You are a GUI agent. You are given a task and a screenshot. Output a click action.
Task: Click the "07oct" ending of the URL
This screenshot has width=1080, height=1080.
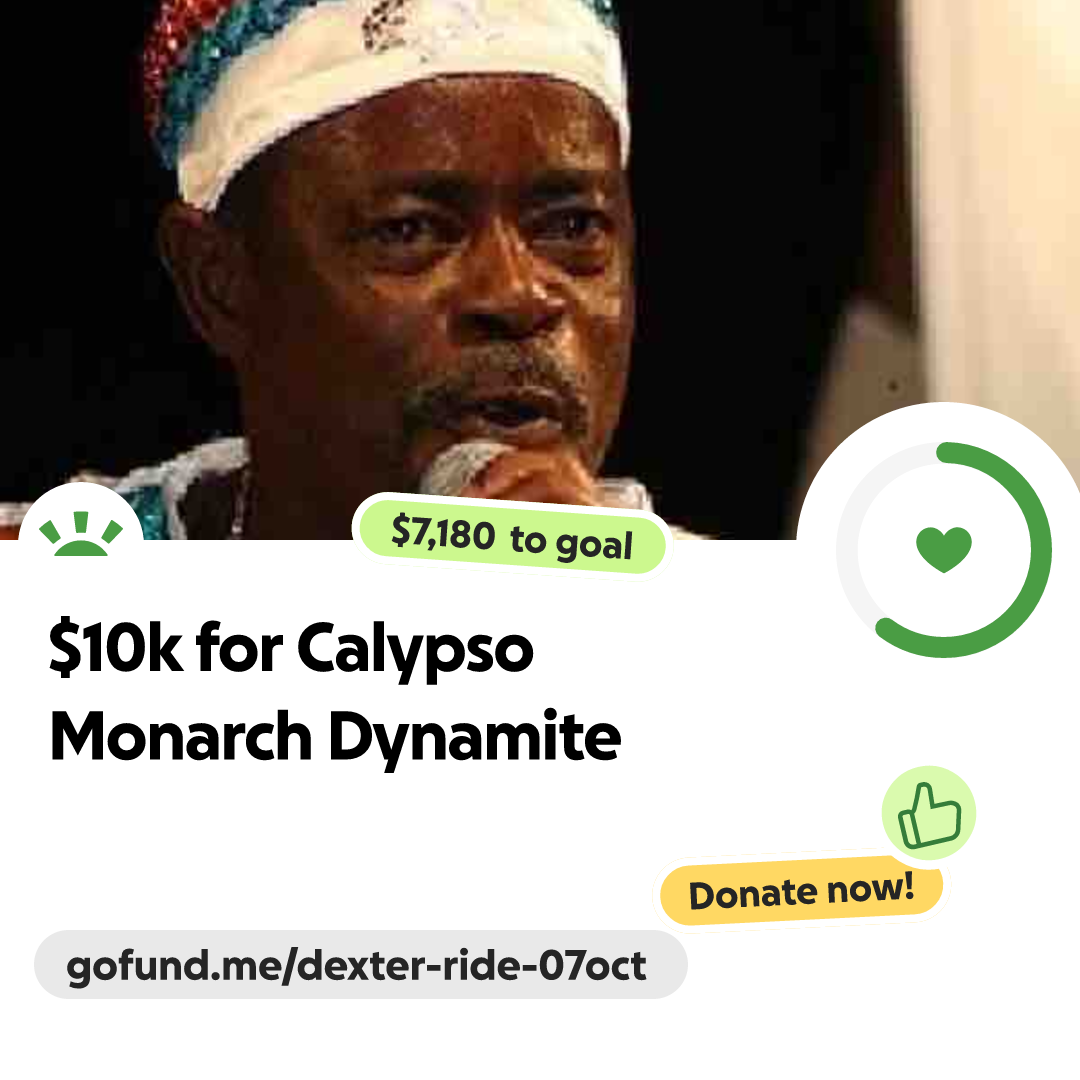[592, 965]
